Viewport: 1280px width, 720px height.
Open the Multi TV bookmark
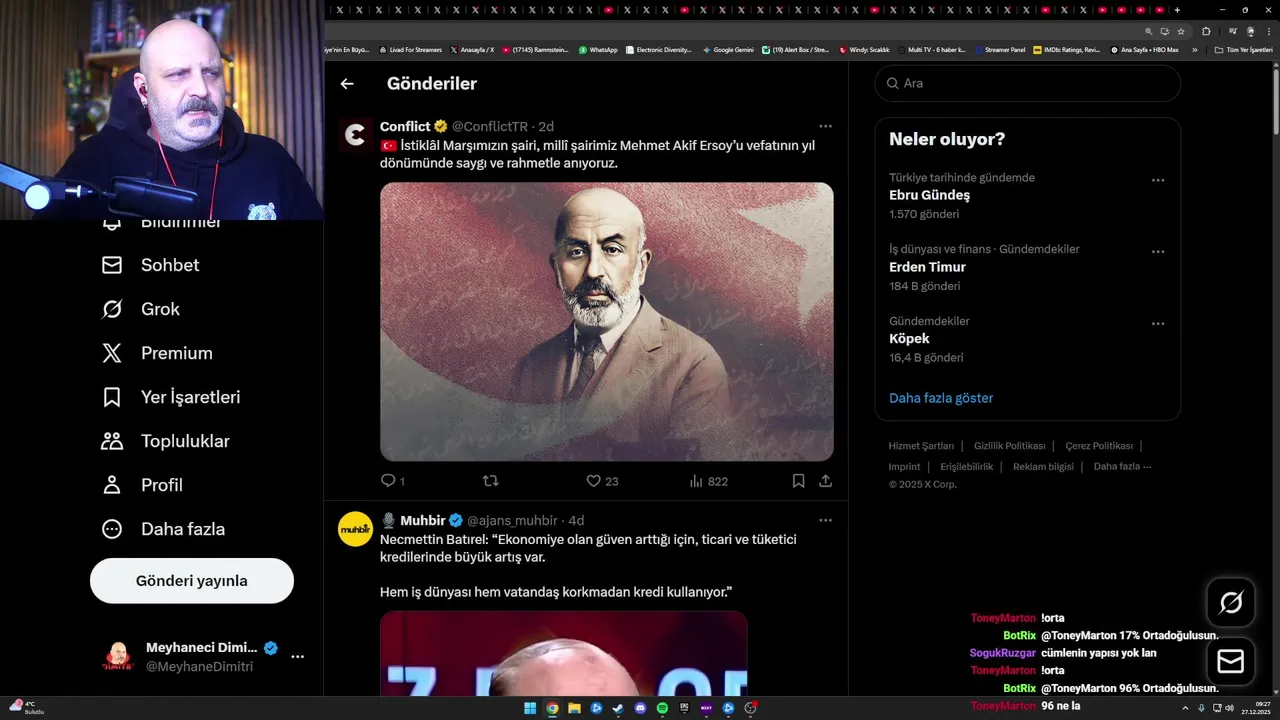[931, 49]
